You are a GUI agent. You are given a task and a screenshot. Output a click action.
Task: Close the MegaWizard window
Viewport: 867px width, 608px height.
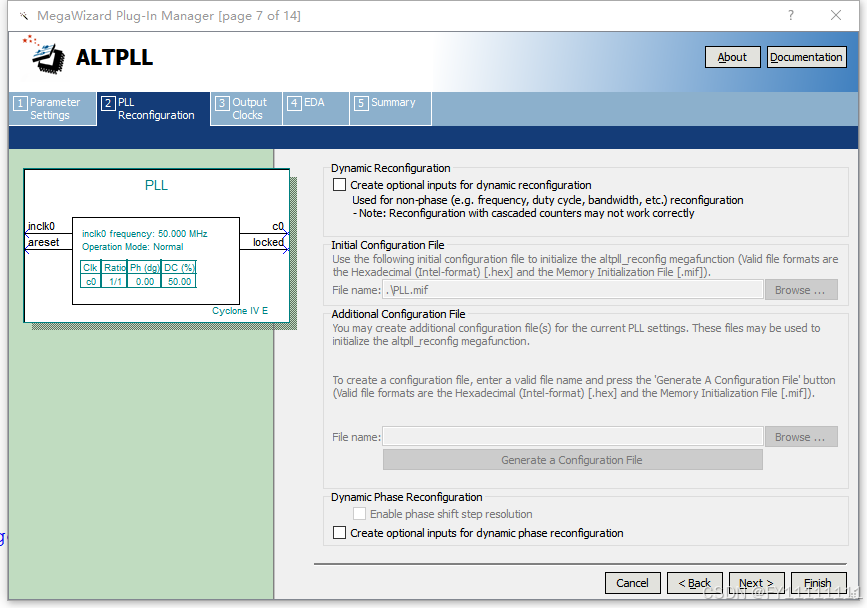(x=836, y=15)
